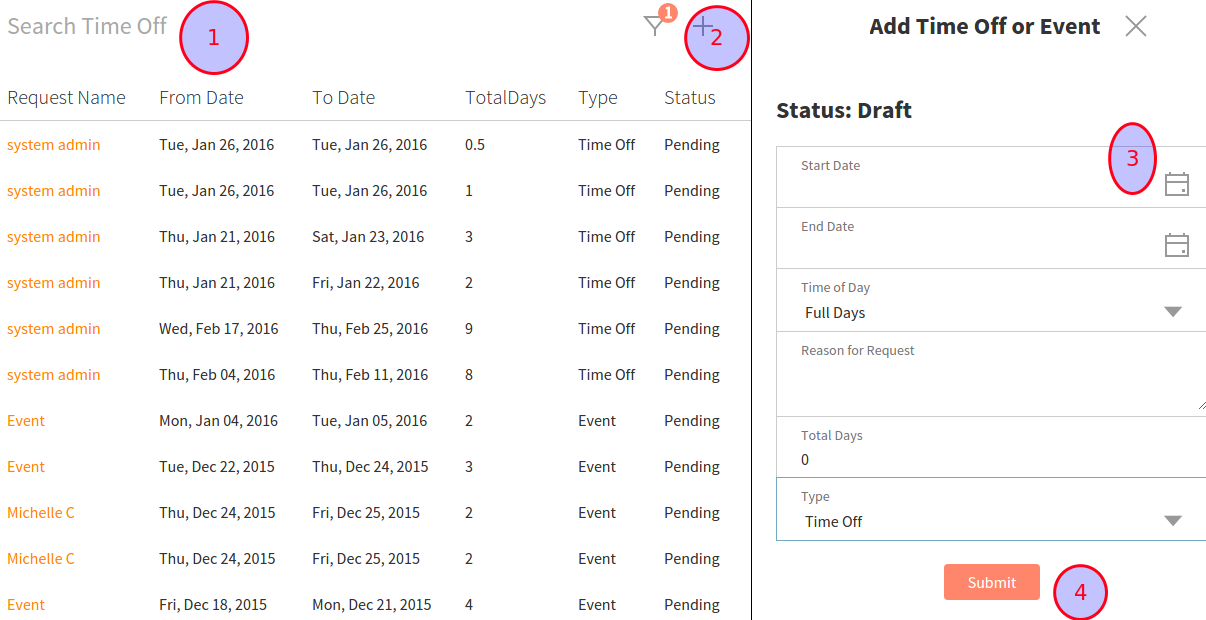
Task: Open the filter icon with badge
Action: point(654,27)
